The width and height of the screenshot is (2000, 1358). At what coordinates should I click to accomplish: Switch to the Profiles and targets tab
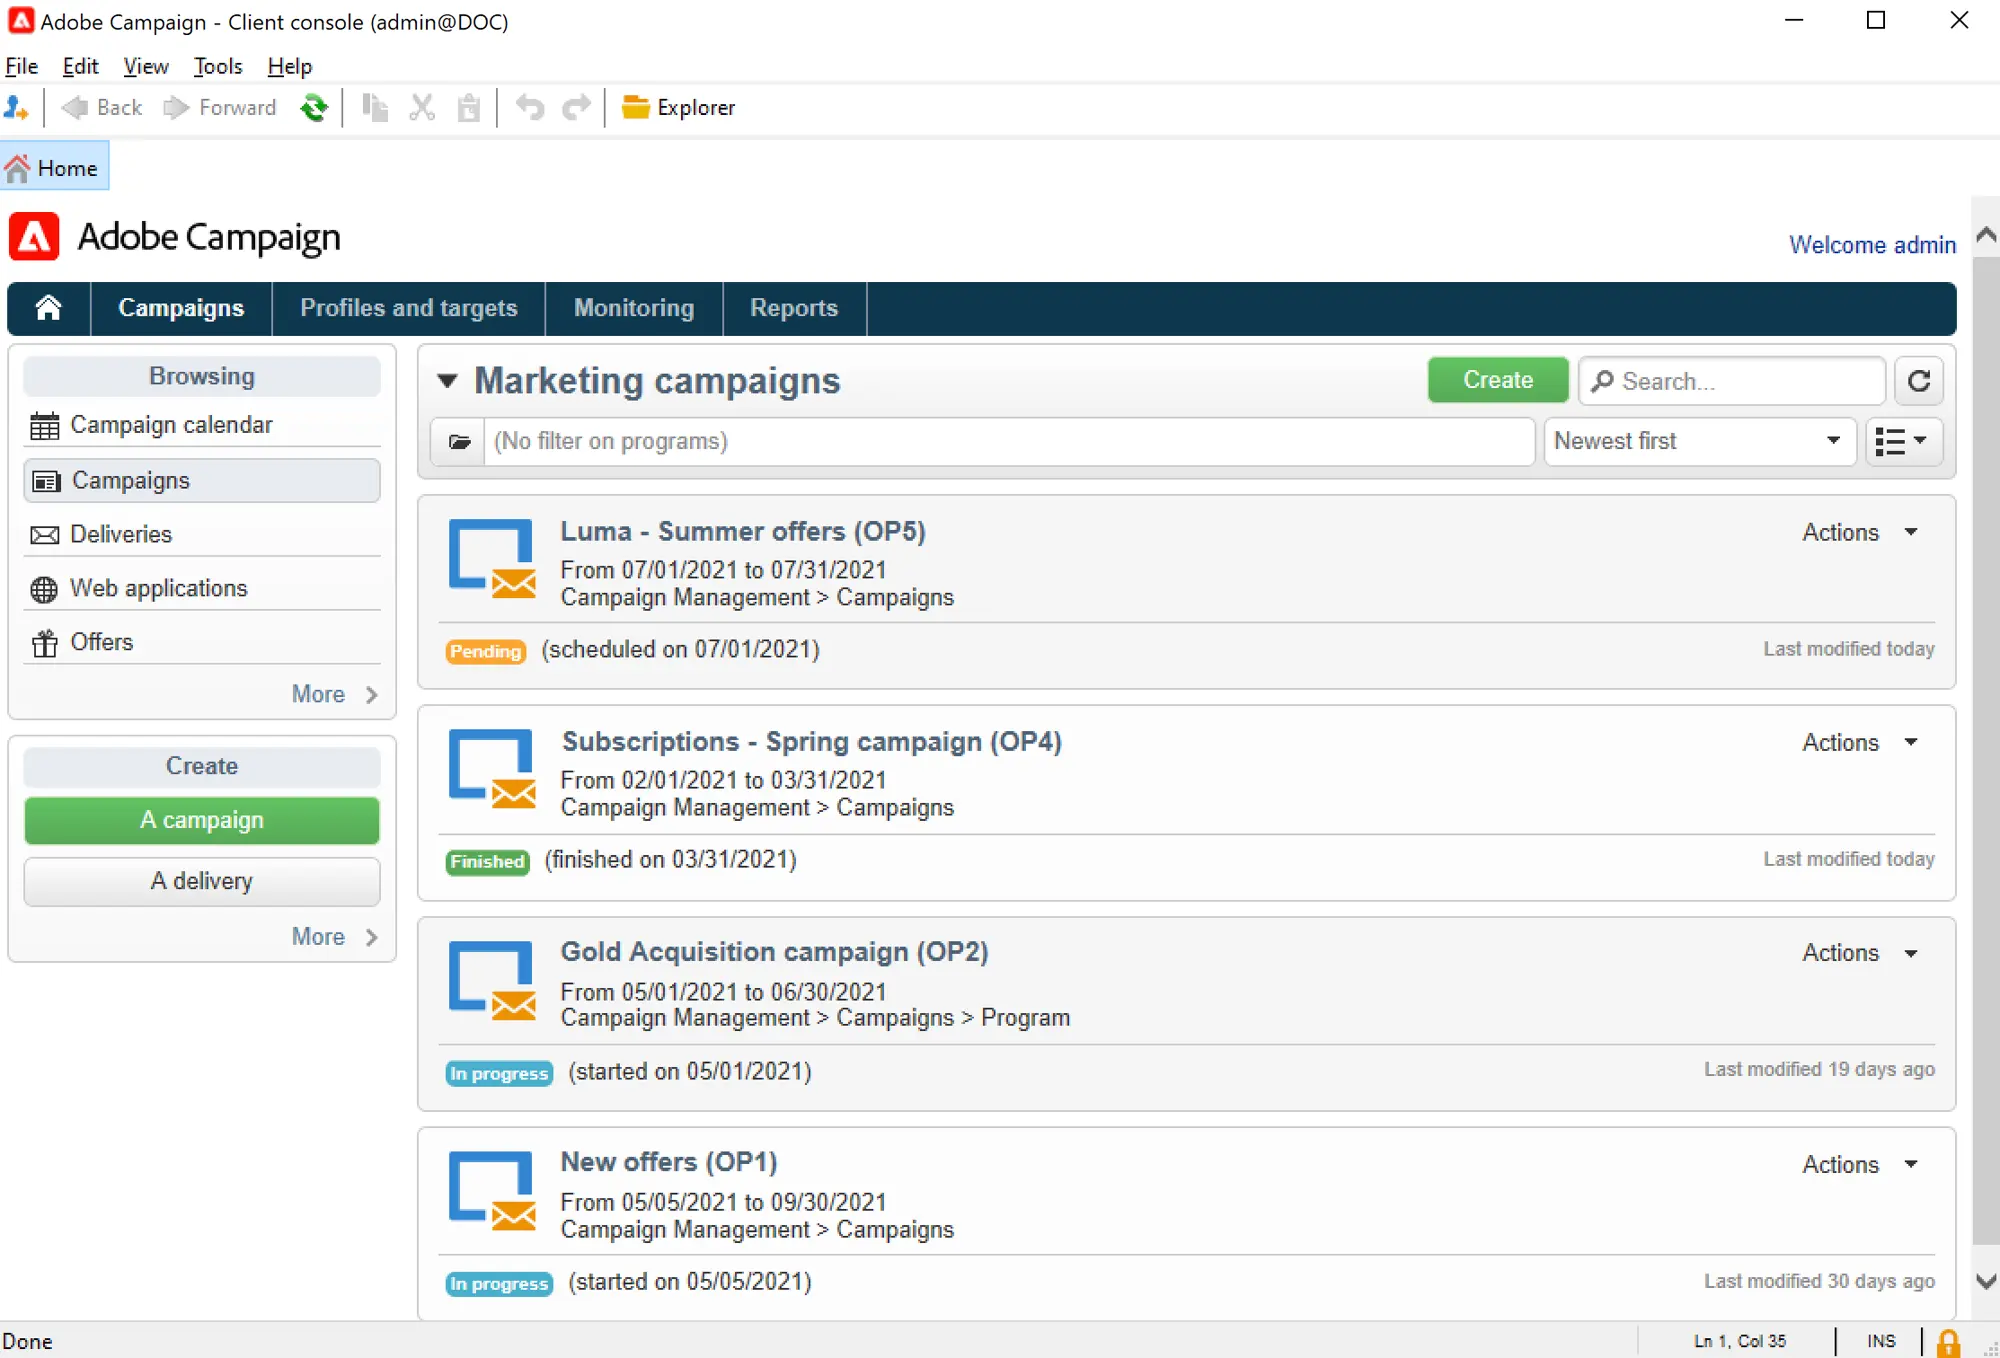click(408, 308)
